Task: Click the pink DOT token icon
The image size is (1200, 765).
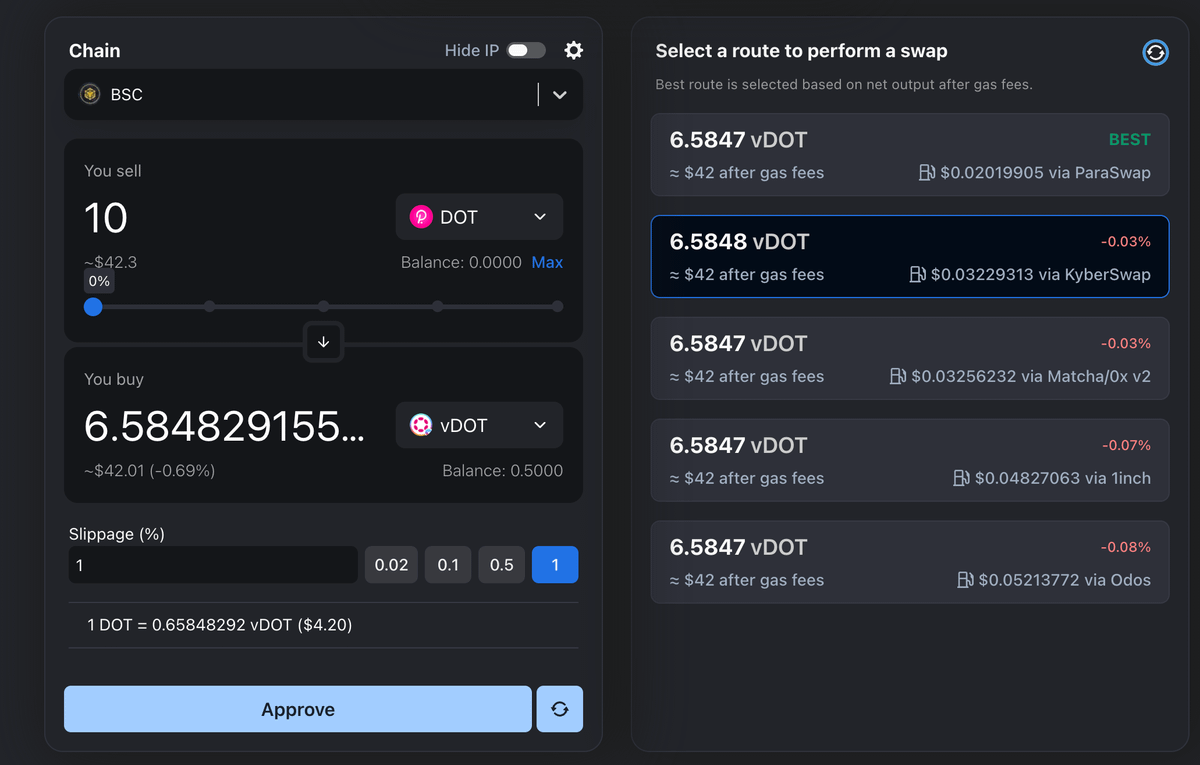Action: click(x=421, y=217)
